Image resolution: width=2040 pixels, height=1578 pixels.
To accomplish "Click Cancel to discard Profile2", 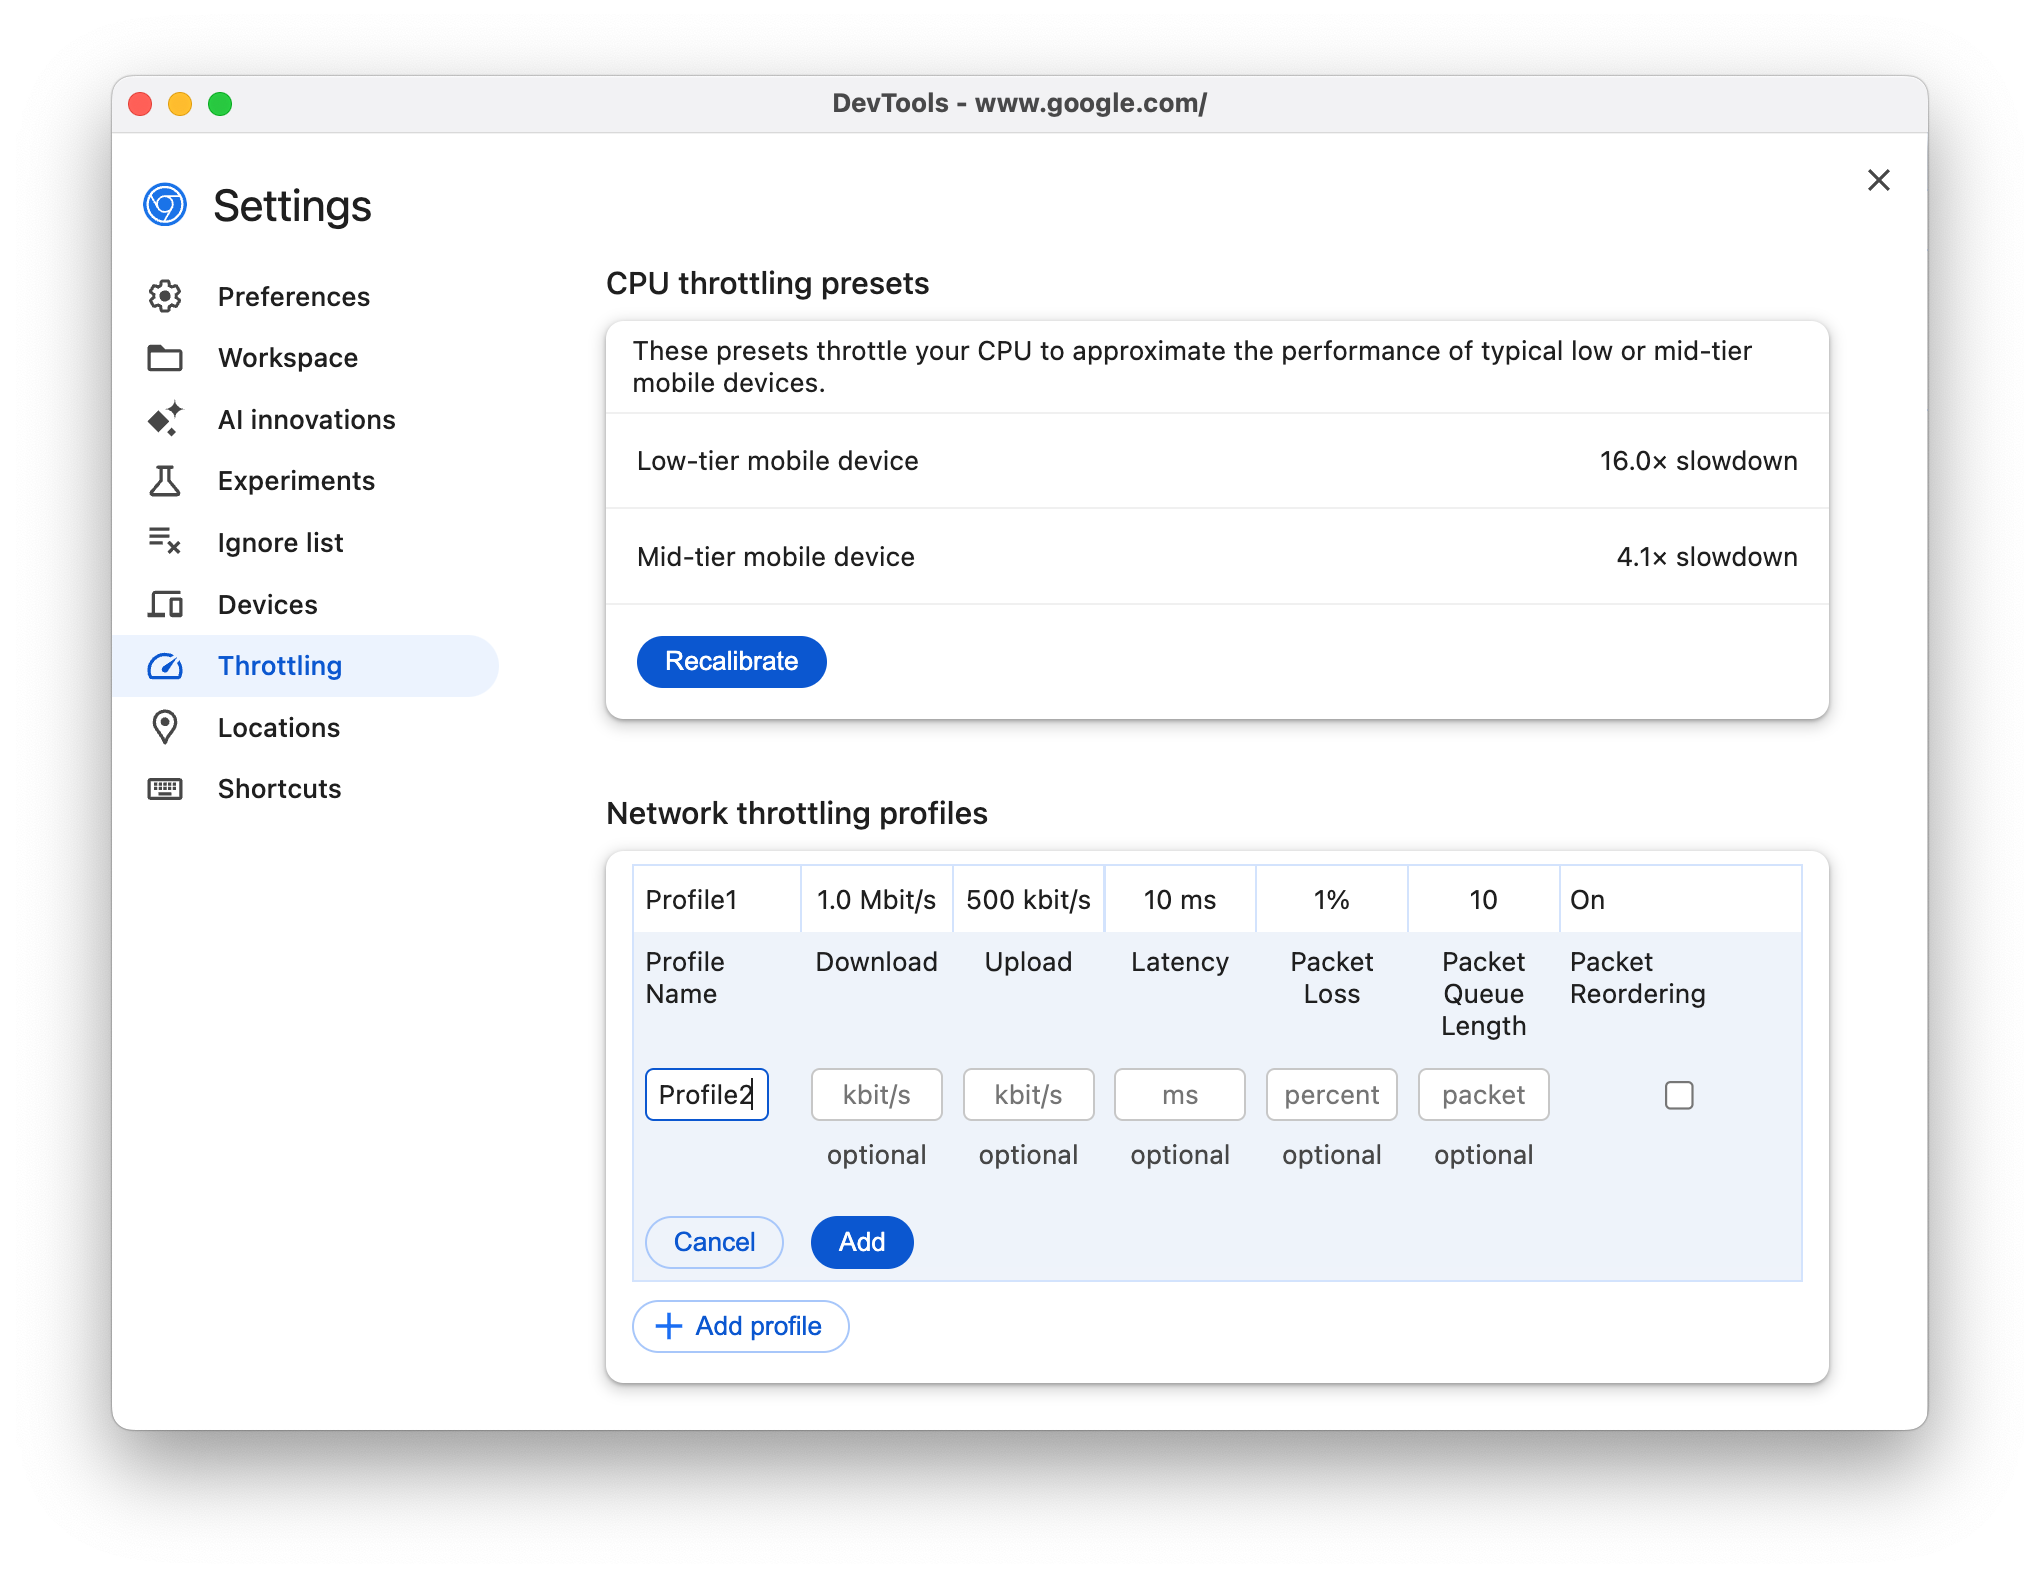I will point(714,1240).
